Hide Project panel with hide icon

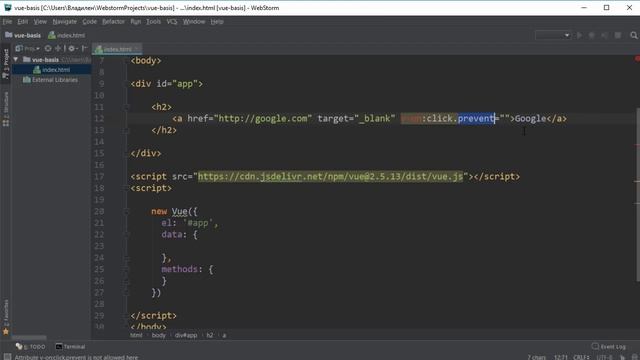tap(84, 49)
